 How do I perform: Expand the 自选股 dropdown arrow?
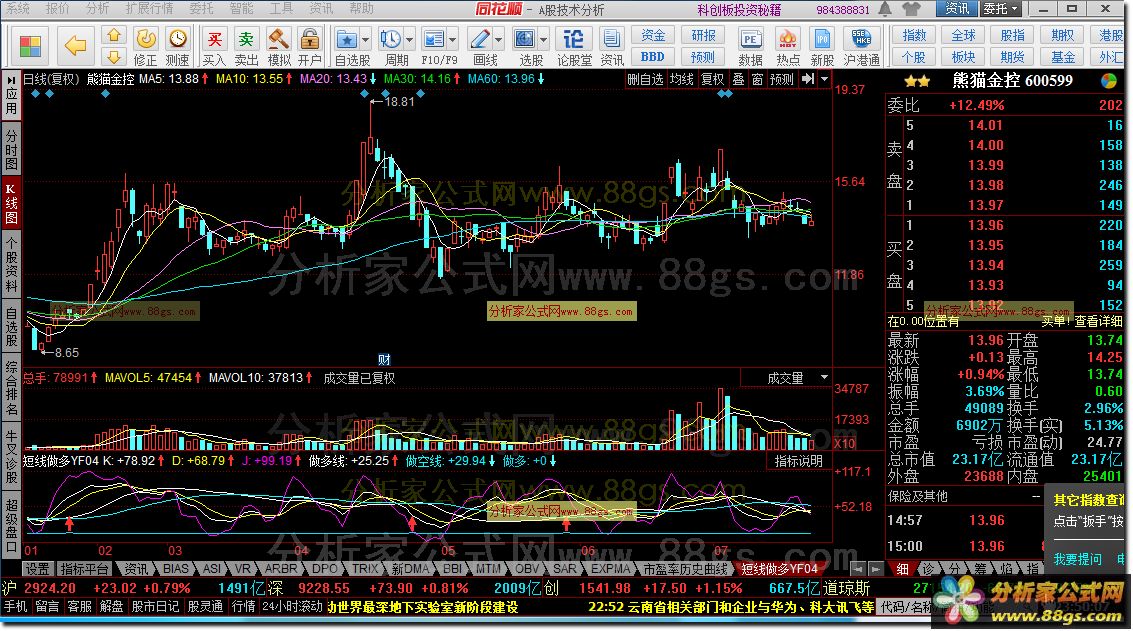pos(365,40)
